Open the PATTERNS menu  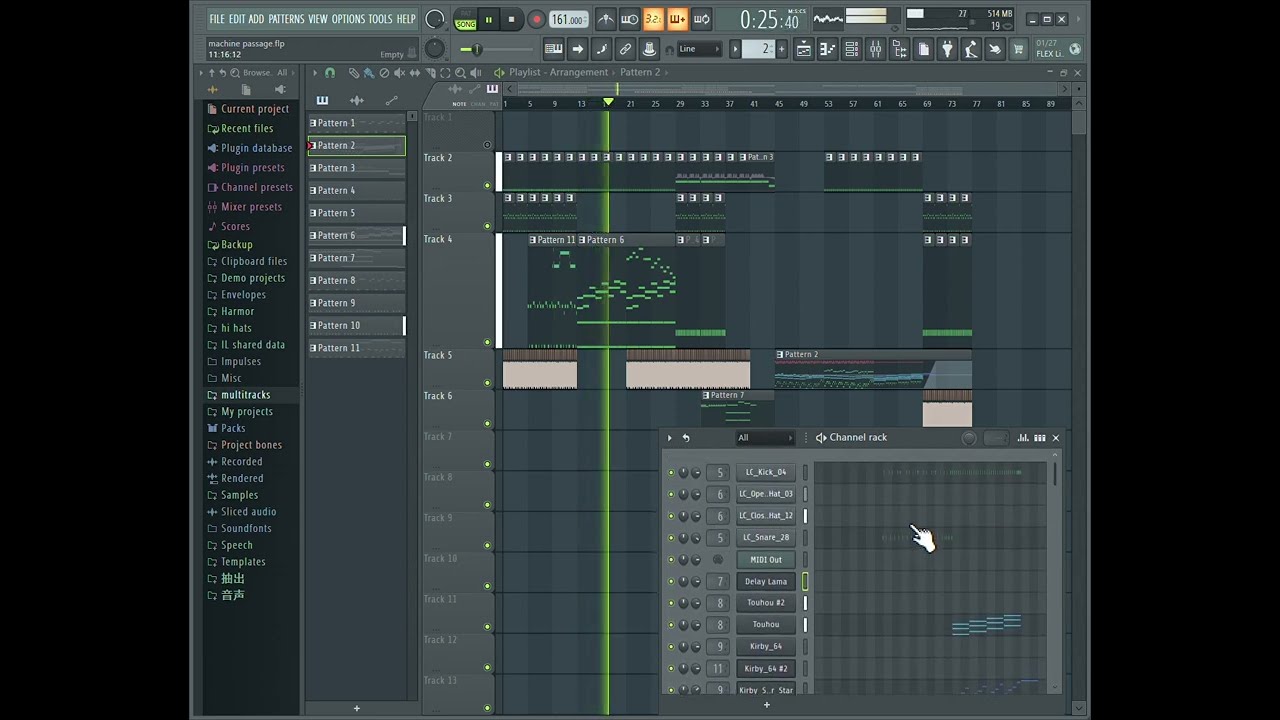[x=286, y=19]
